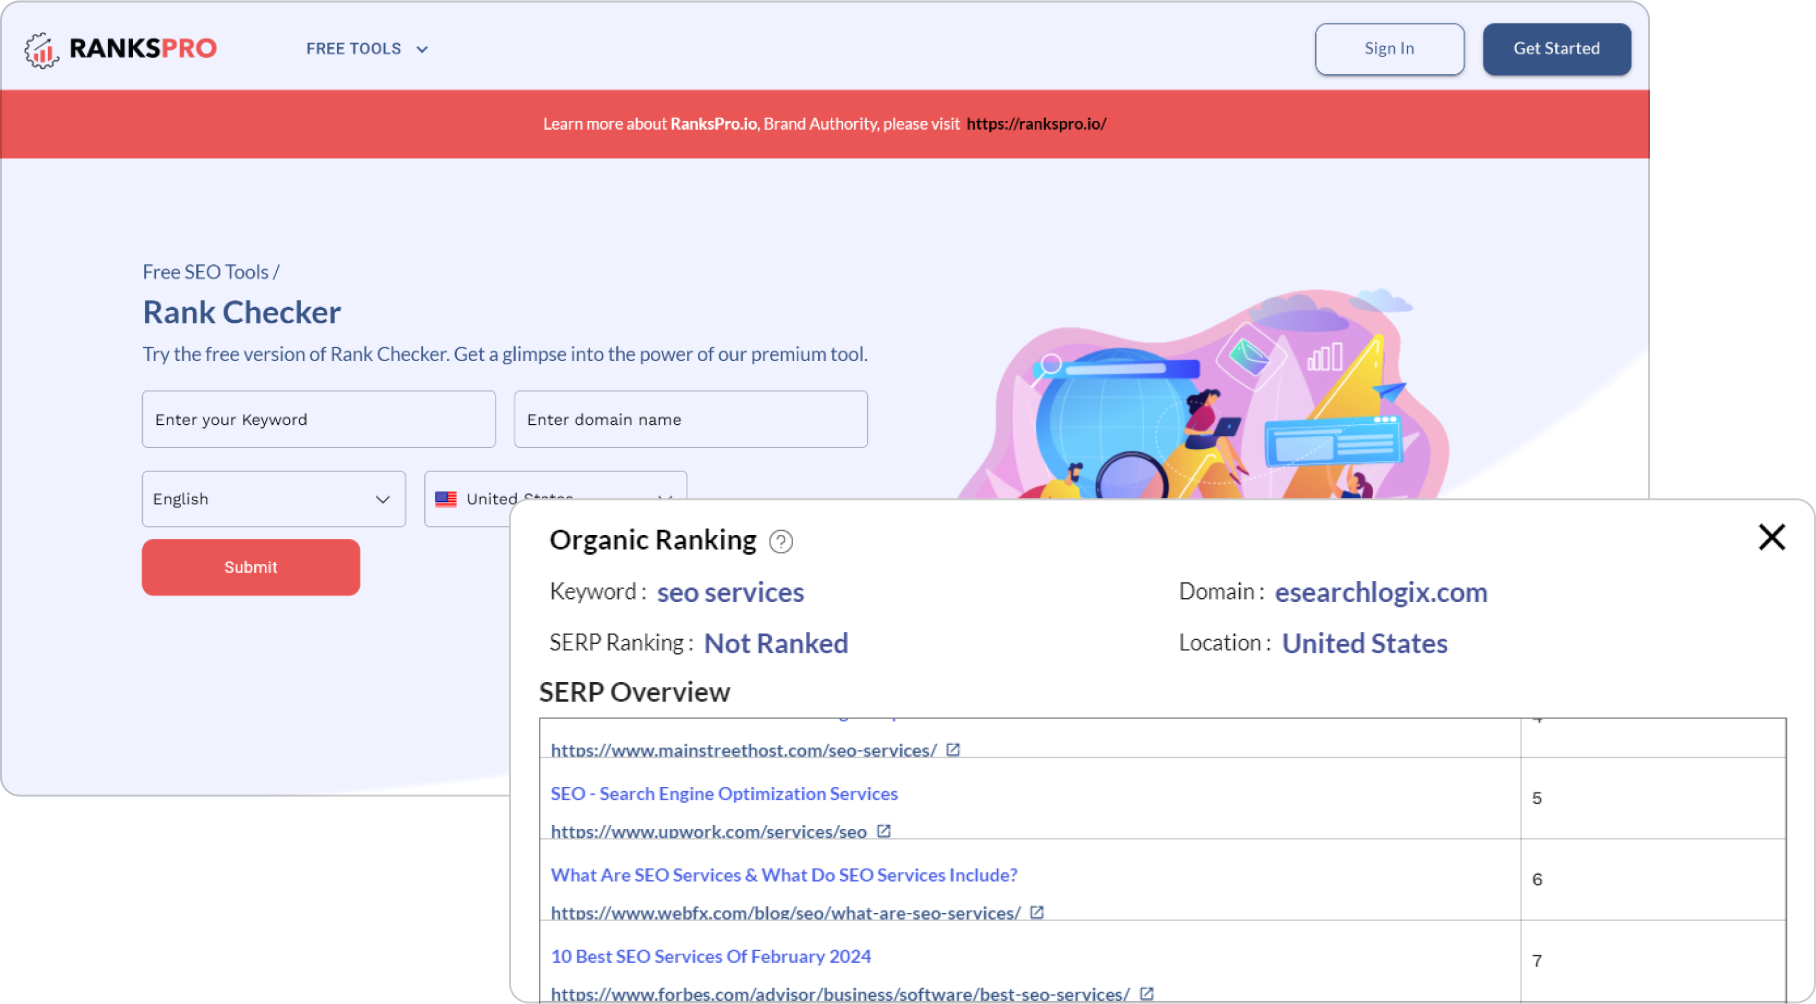Open the mainstreethost external link icon
The height and width of the screenshot is (1004, 1816).
coord(952,749)
